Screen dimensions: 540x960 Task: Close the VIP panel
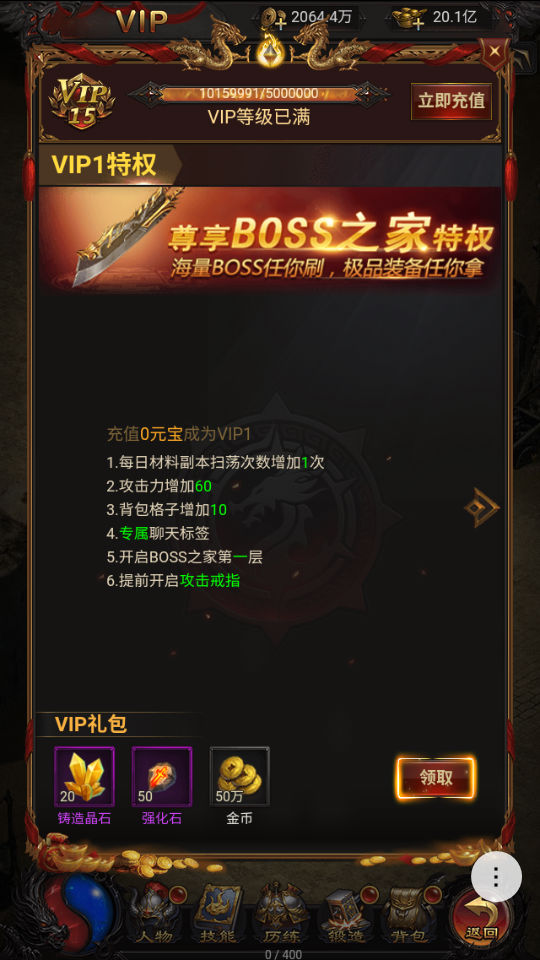pos(495,50)
